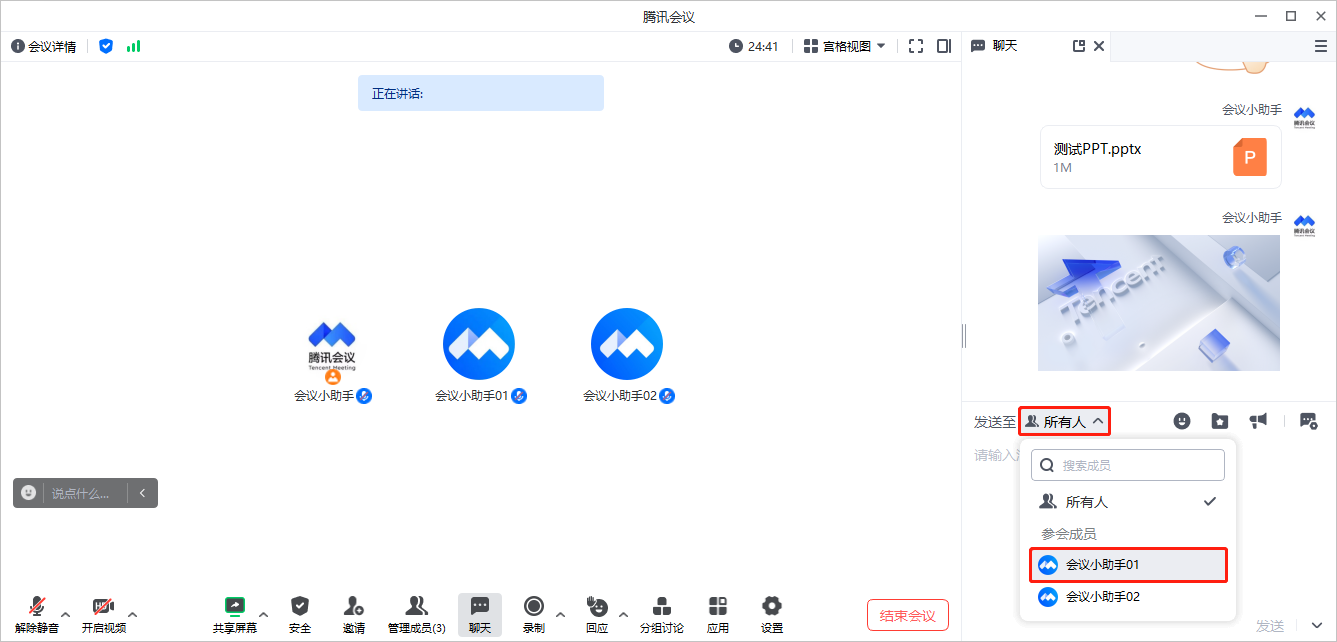This screenshot has width=1337, height=642.
Task: Click the blue security shield icon
Action: click(x=106, y=46)
